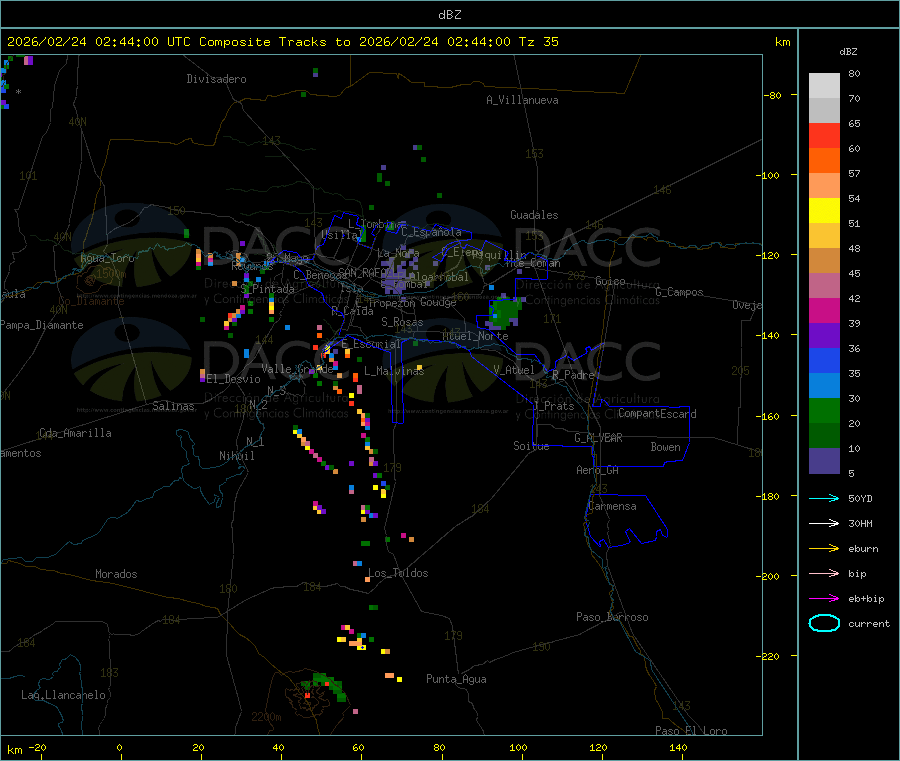Click the Pampa_Diamante place label
Screen dimensions: 900x761
tap(41, 325)
